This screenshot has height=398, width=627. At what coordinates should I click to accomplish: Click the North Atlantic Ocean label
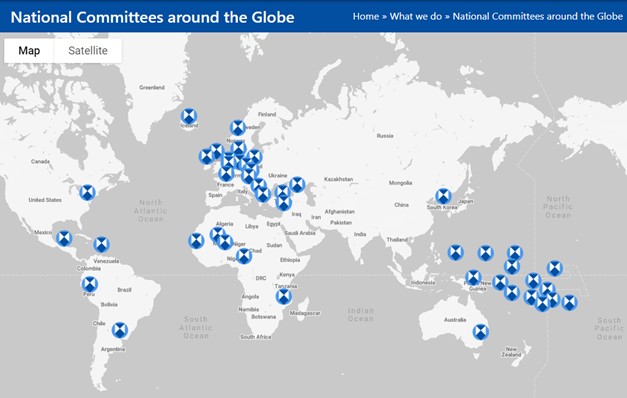(151, 211)
